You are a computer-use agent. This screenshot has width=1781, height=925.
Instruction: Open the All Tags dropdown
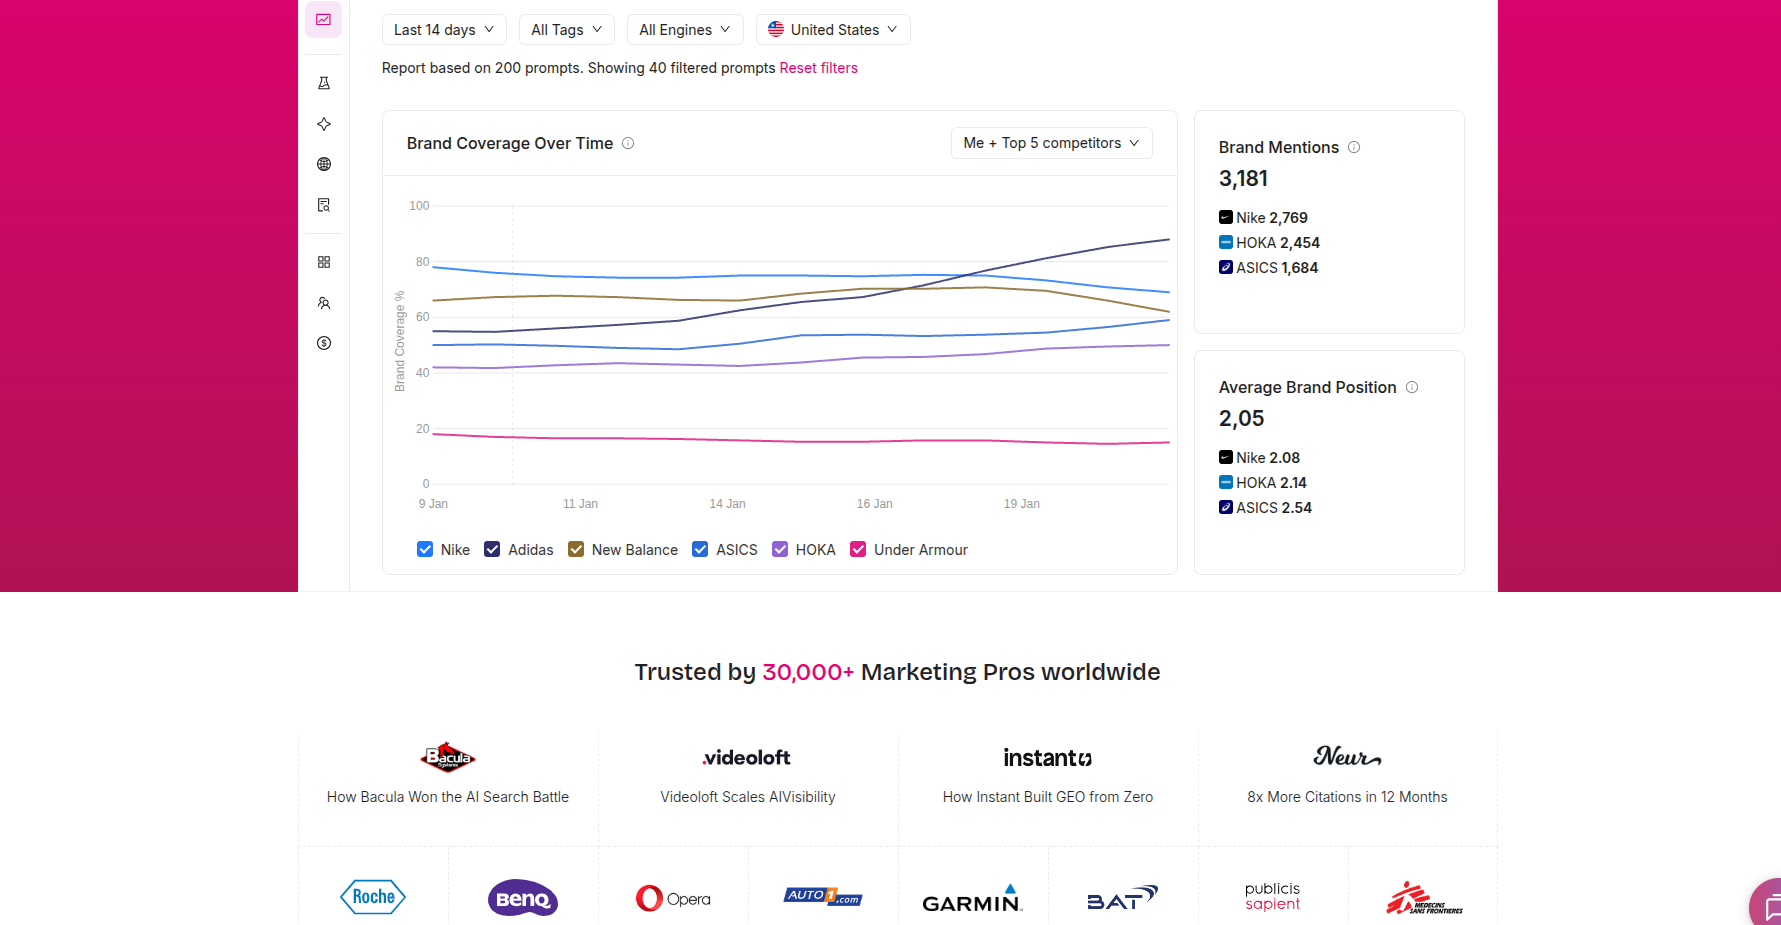(x=567, y=30)
